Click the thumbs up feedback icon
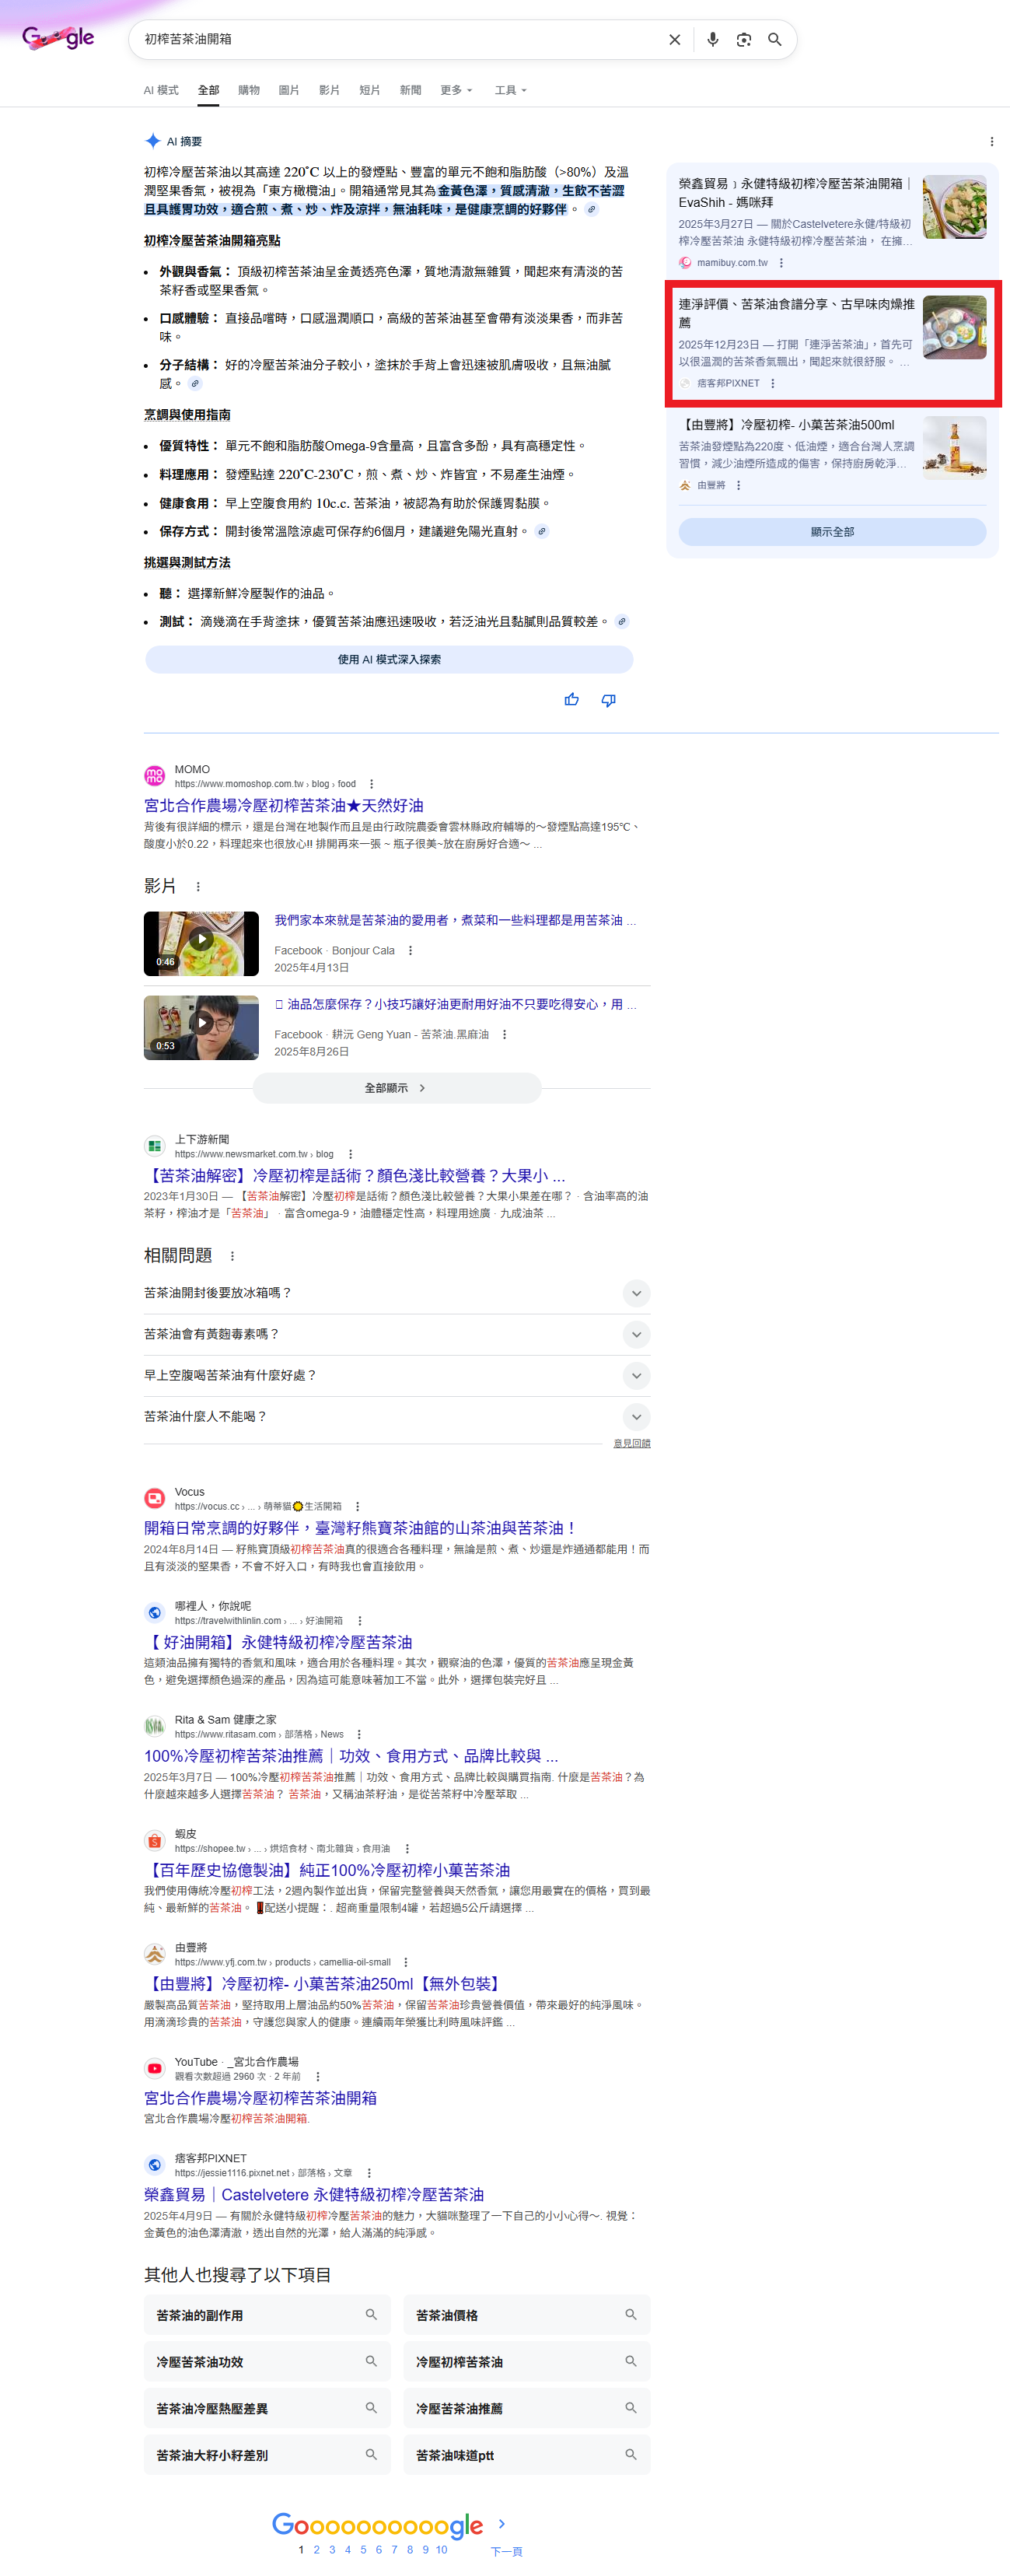1010x2576 pixels. tap(571, 699)
